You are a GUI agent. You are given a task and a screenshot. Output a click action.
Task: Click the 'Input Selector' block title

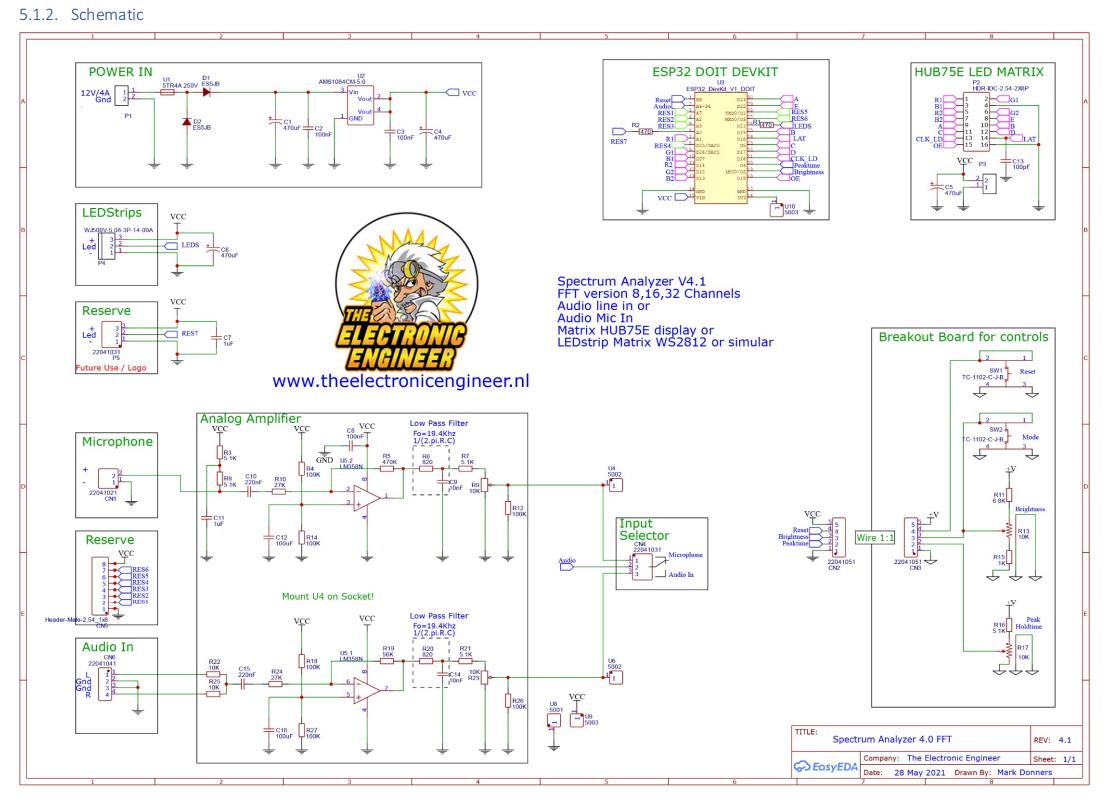(x=644, y=529)
